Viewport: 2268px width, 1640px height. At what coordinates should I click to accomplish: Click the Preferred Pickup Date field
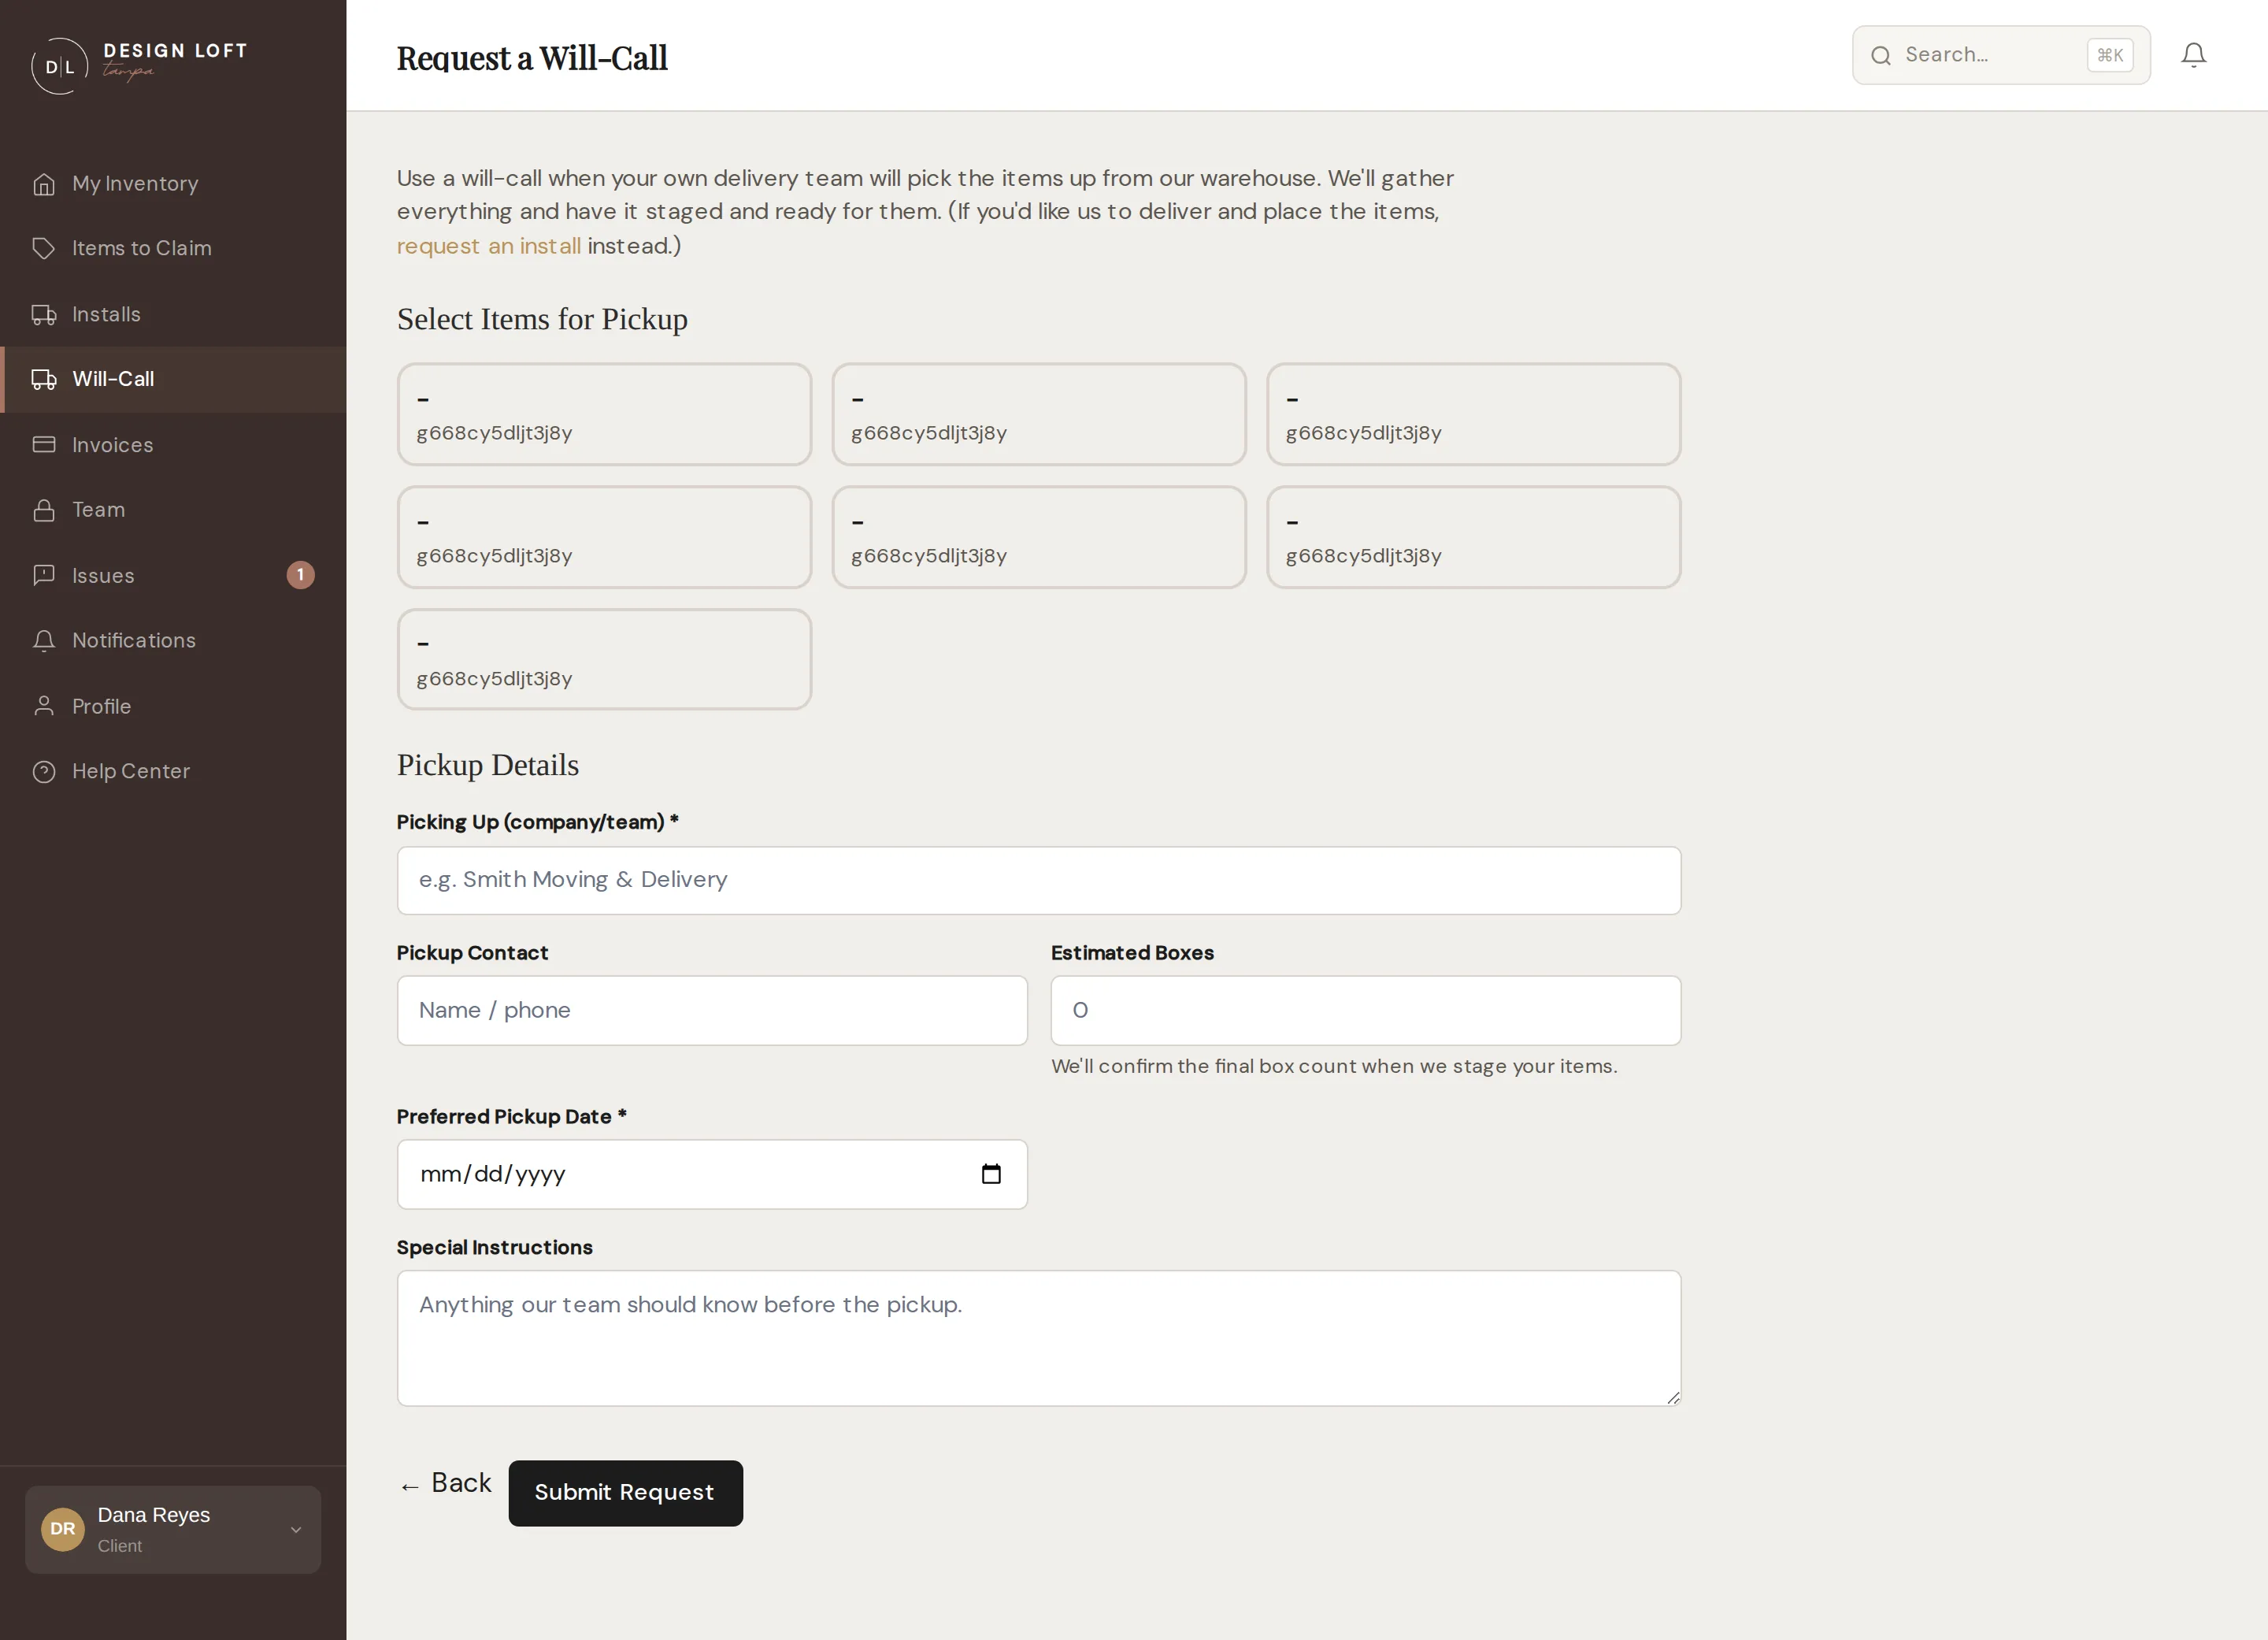(712, 1174)
